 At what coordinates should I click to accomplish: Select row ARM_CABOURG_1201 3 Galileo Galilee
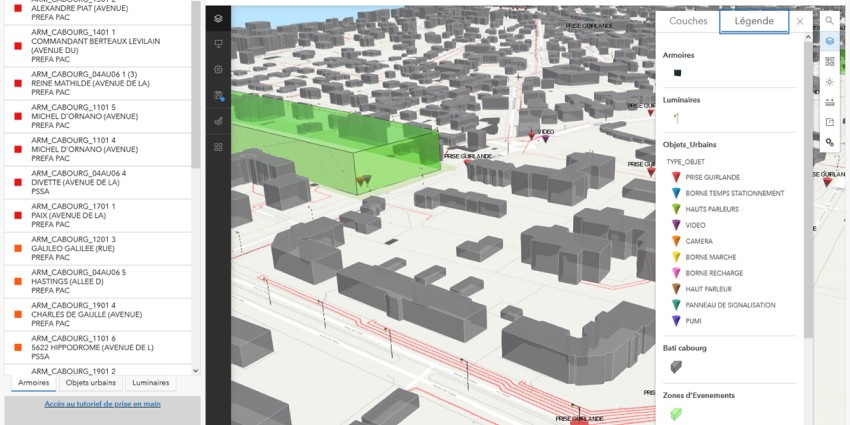pyautogui.click(x=98, y=249)
